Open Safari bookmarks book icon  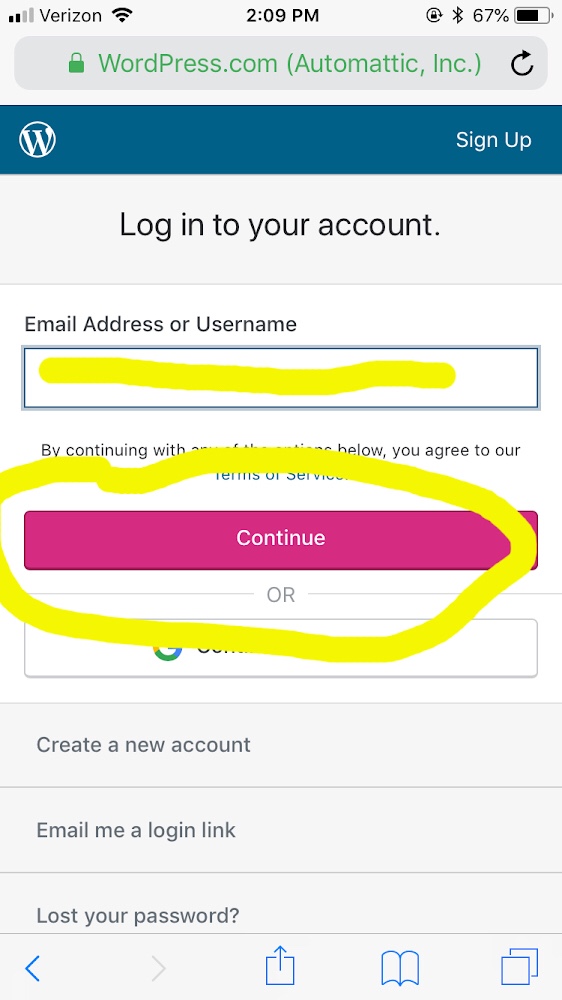[x=400, y=968]
